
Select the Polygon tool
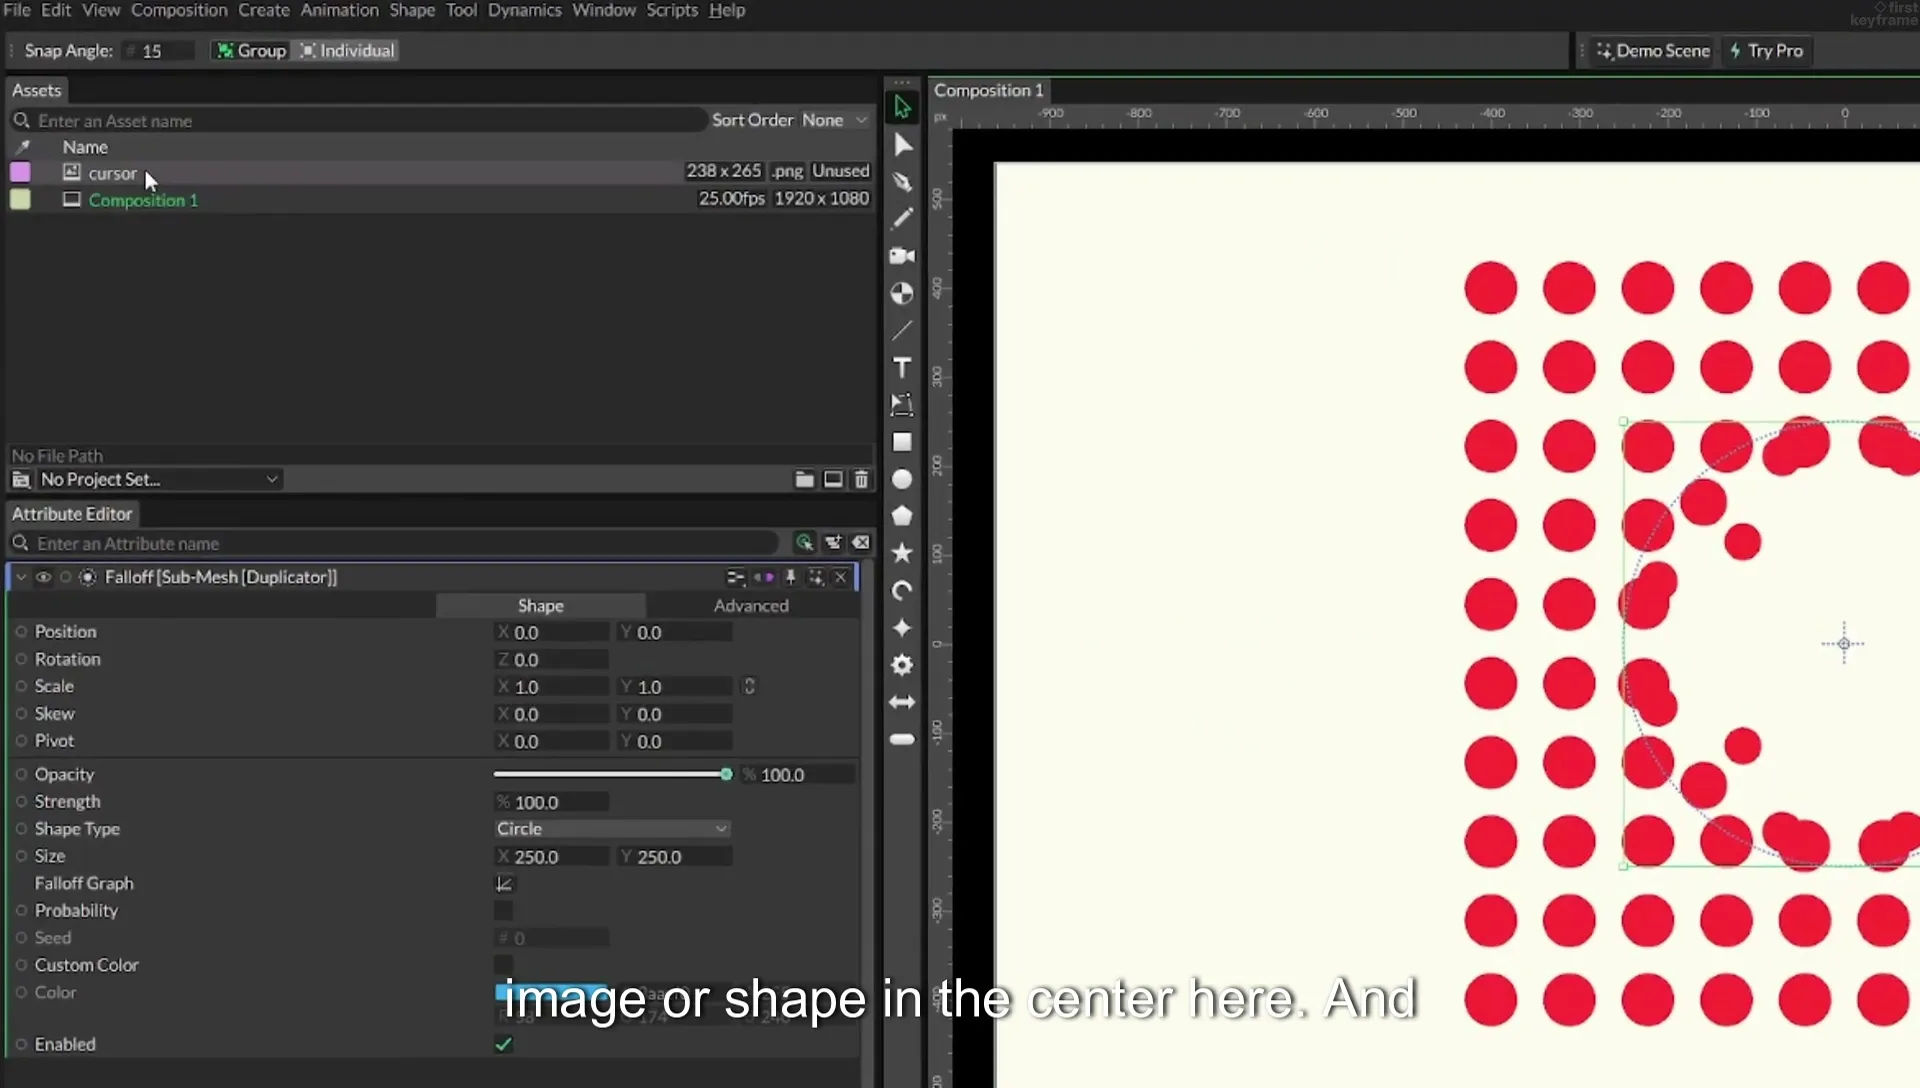coord(902,516)
